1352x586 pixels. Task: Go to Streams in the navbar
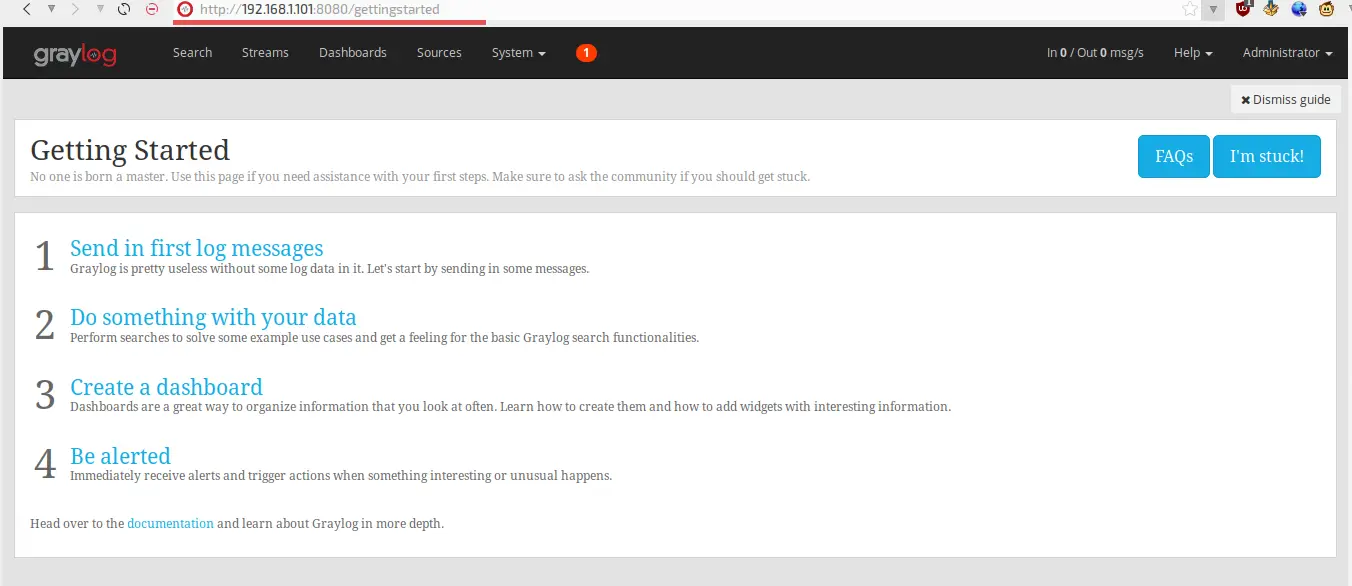tap(265, 53)
